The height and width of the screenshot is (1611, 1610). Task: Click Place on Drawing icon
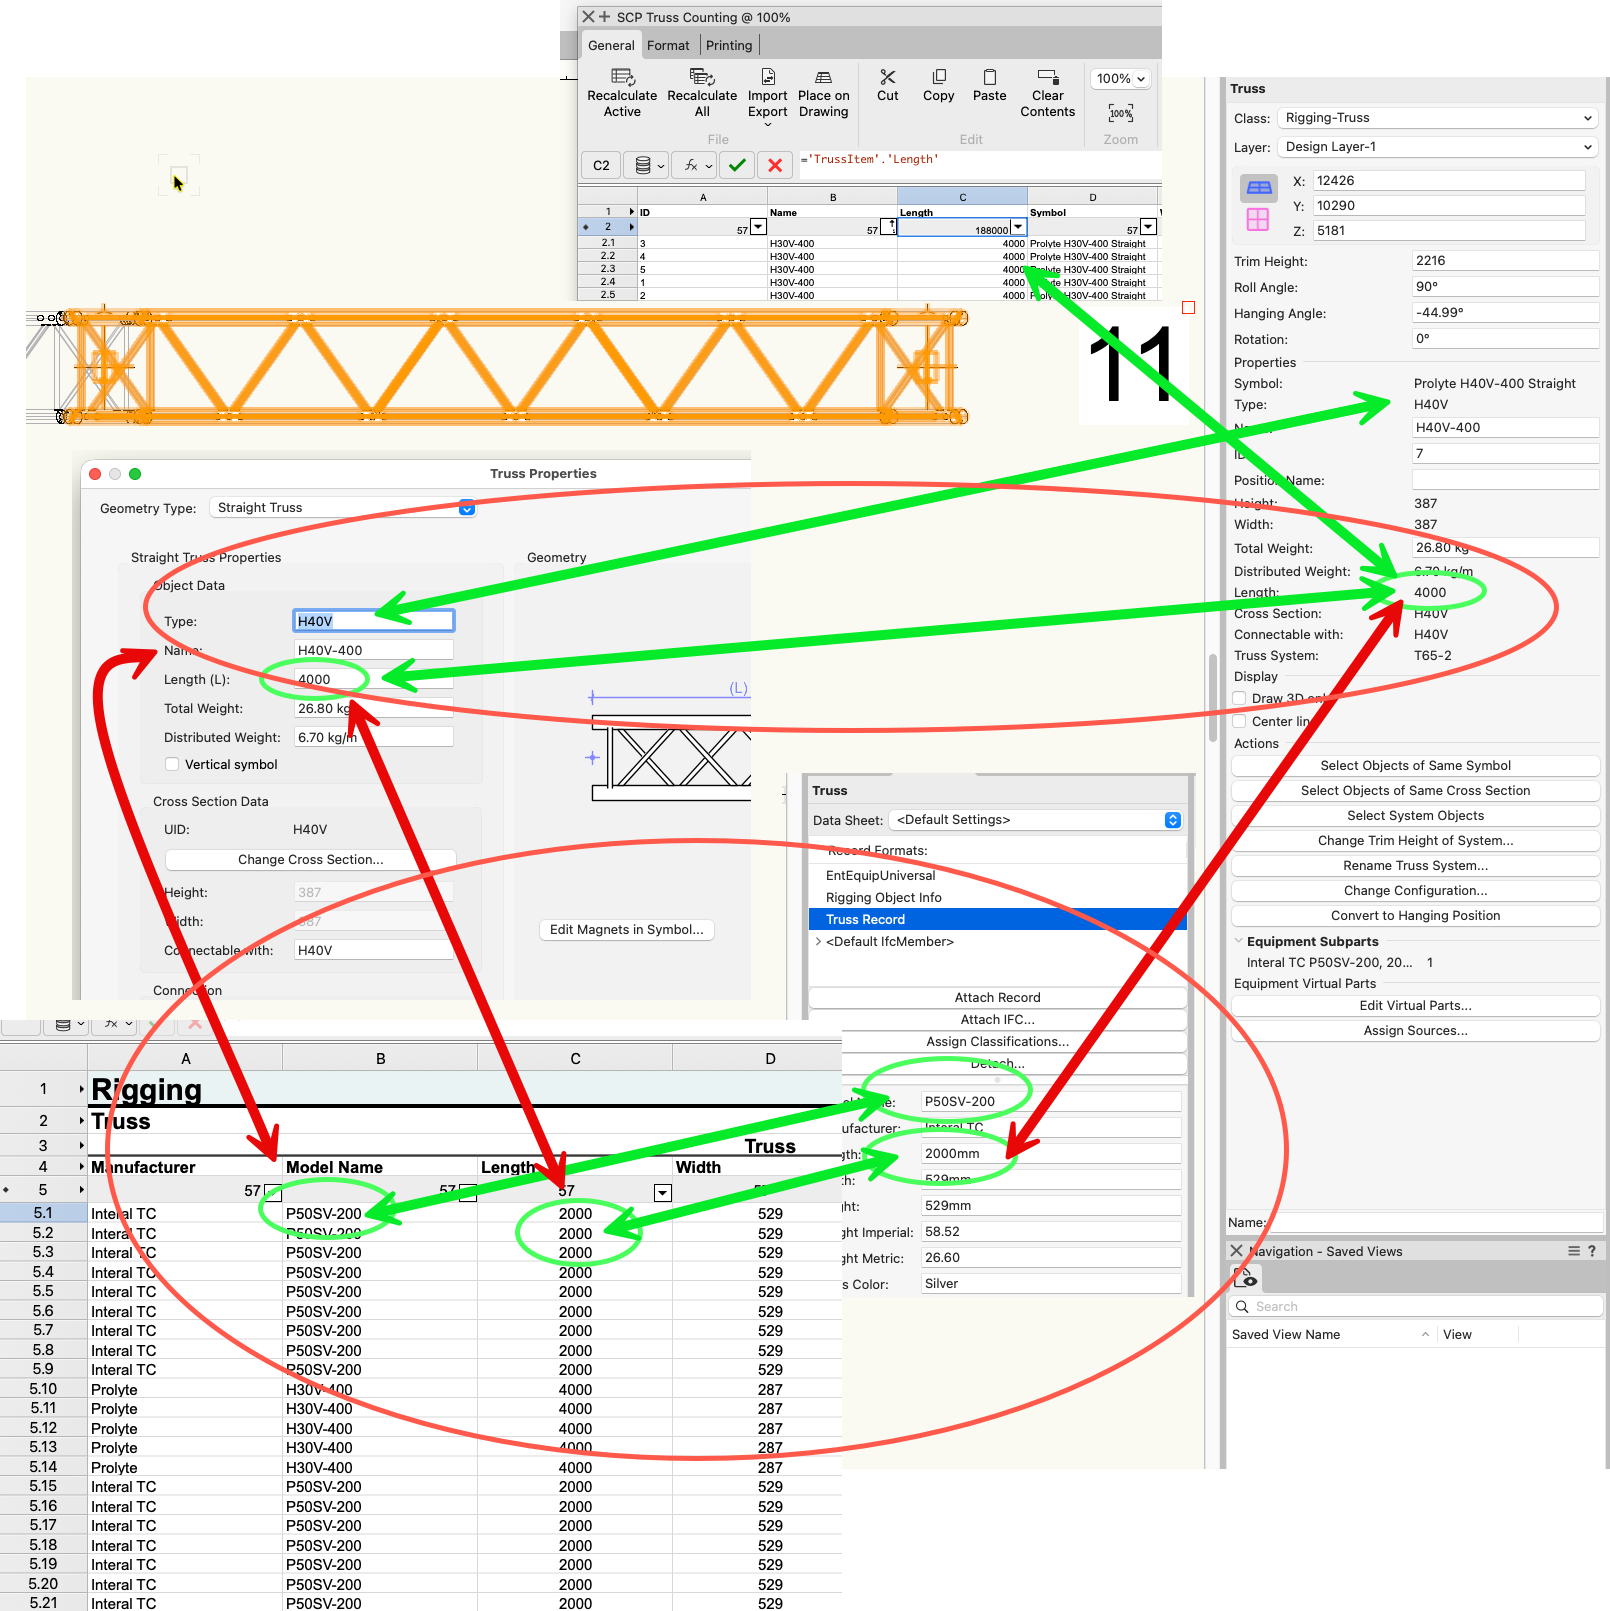click(823, 78)
